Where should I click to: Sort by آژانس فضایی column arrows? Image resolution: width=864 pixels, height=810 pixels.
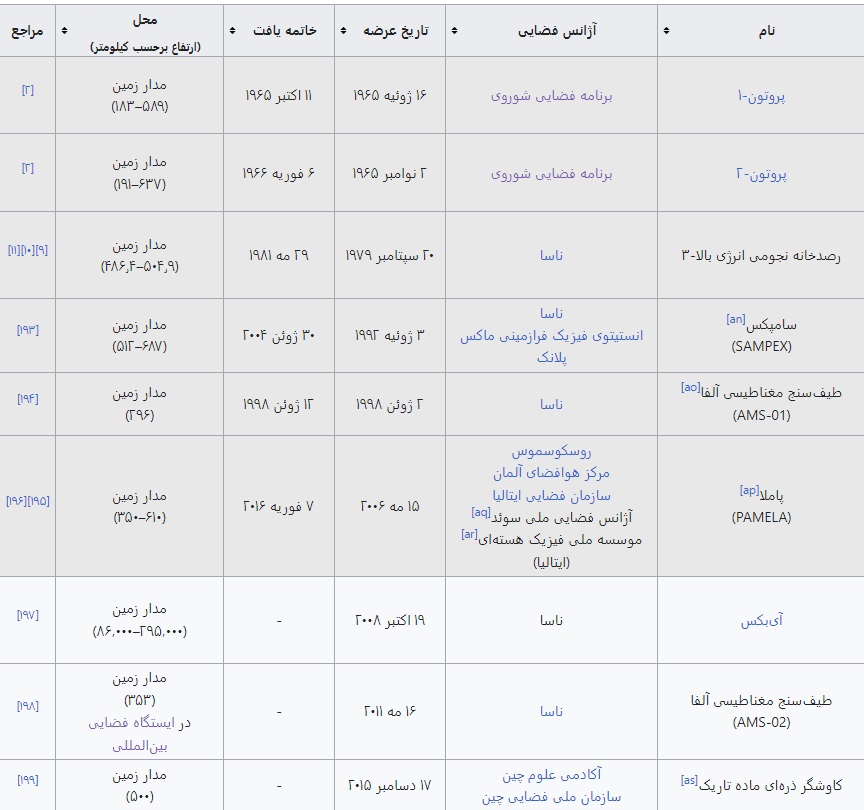click(x=454, y=31)
